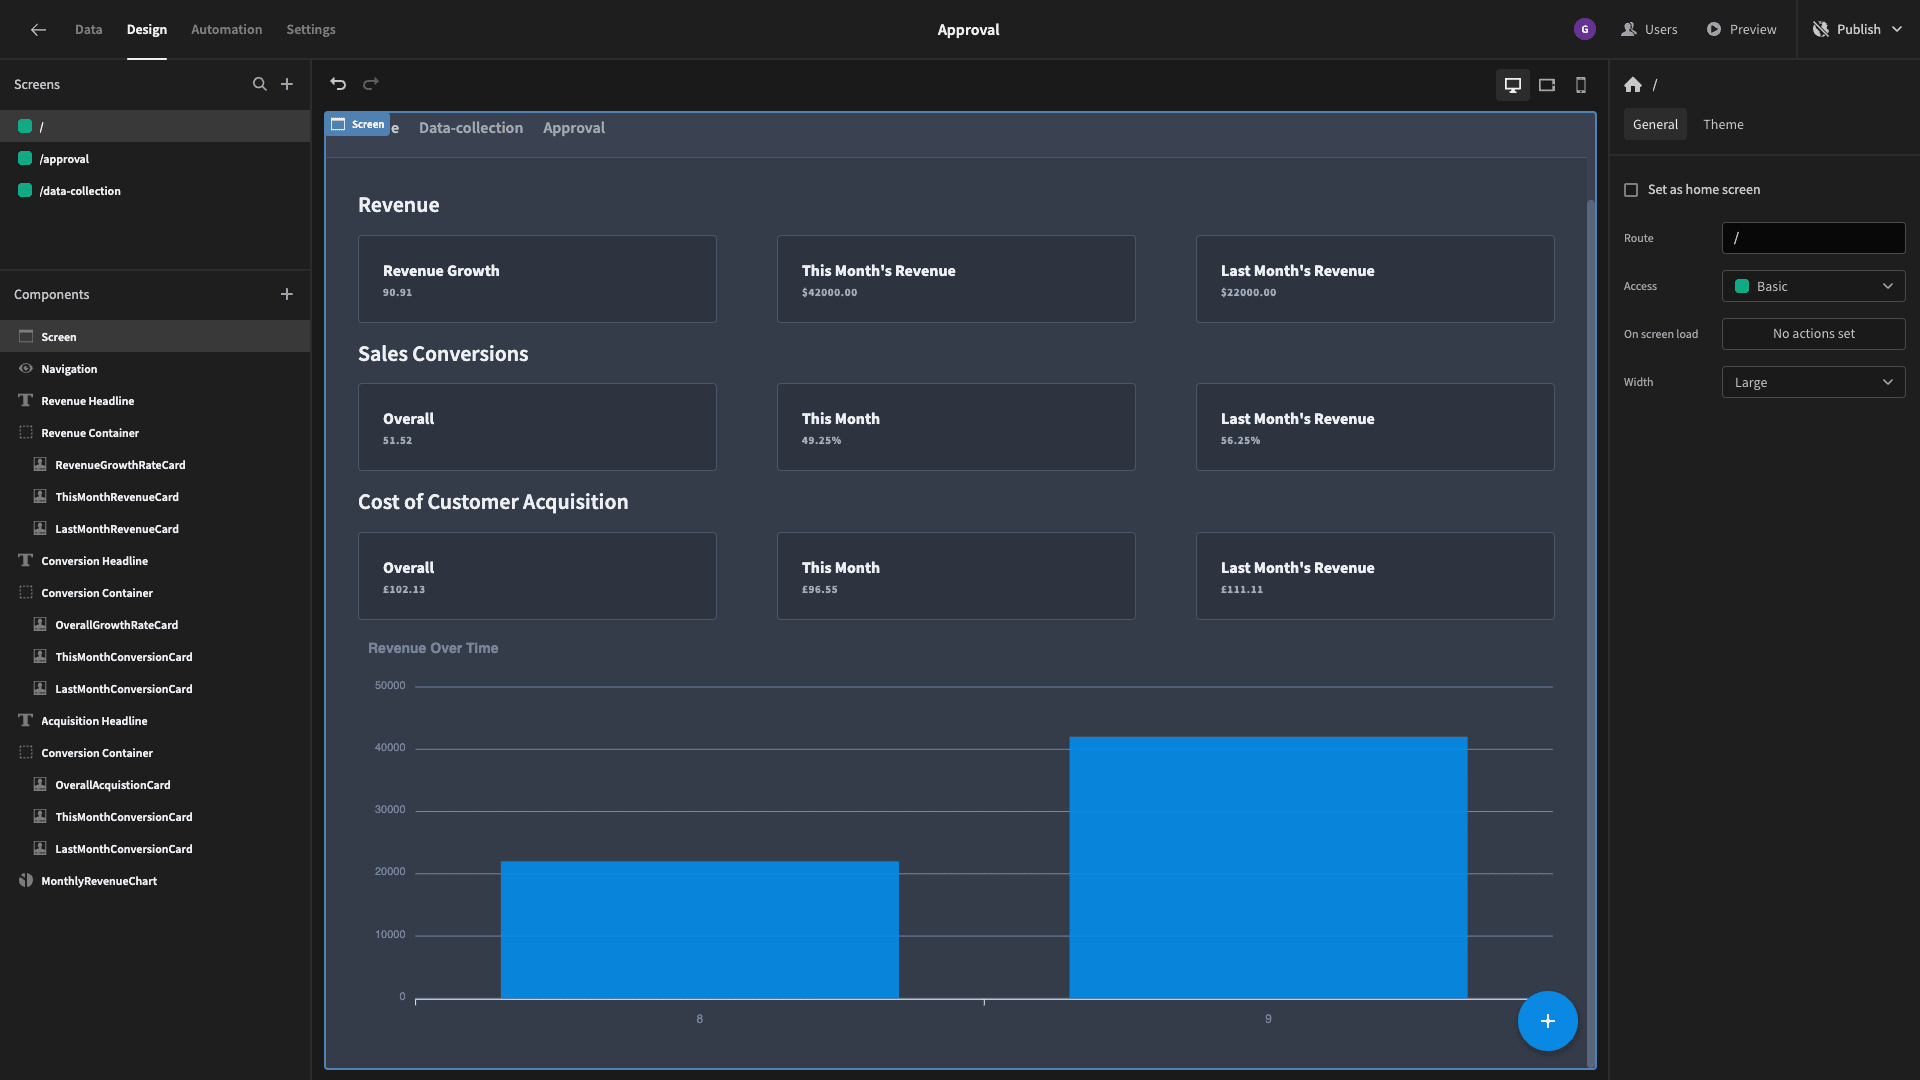Click the purple G user avatar
This screenshot has height=1080, width=1920.
click(1585, 29)
